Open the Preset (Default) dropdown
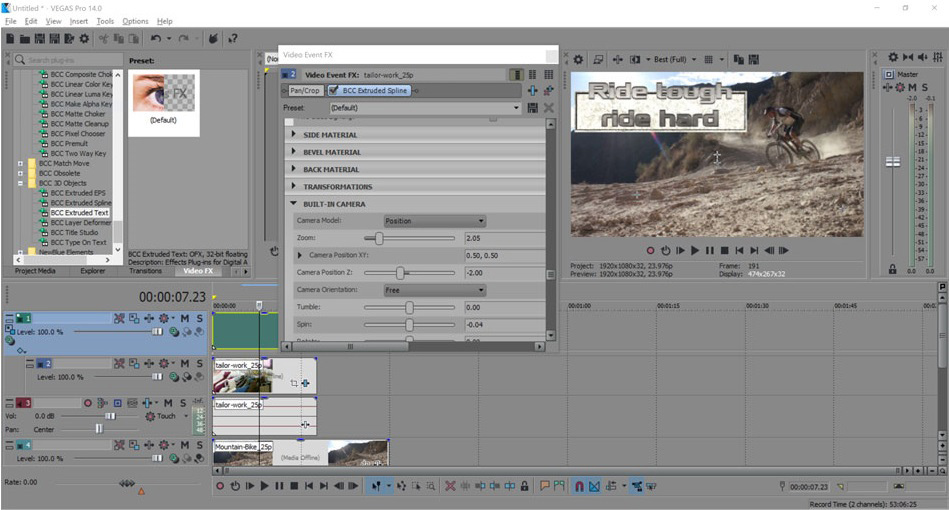This screenshot has width=949, height=510. pyautogui.click(x=425, y=108)
